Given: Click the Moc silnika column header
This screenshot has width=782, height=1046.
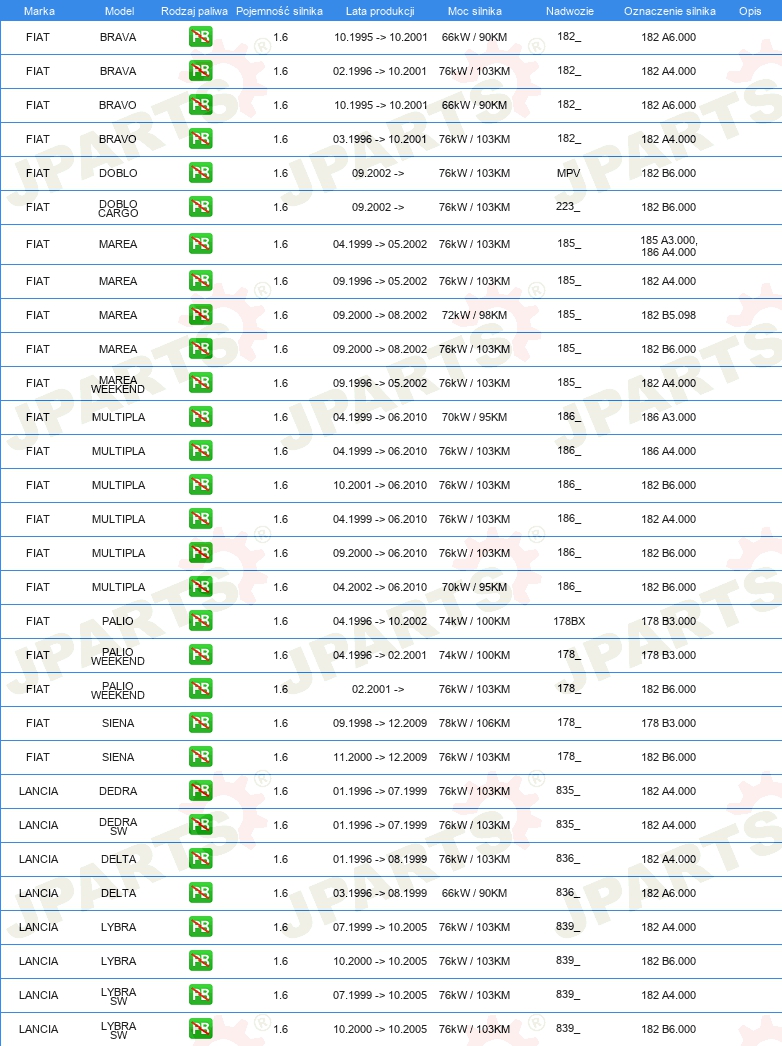Looking at the screenshot, I should (474, 11).
